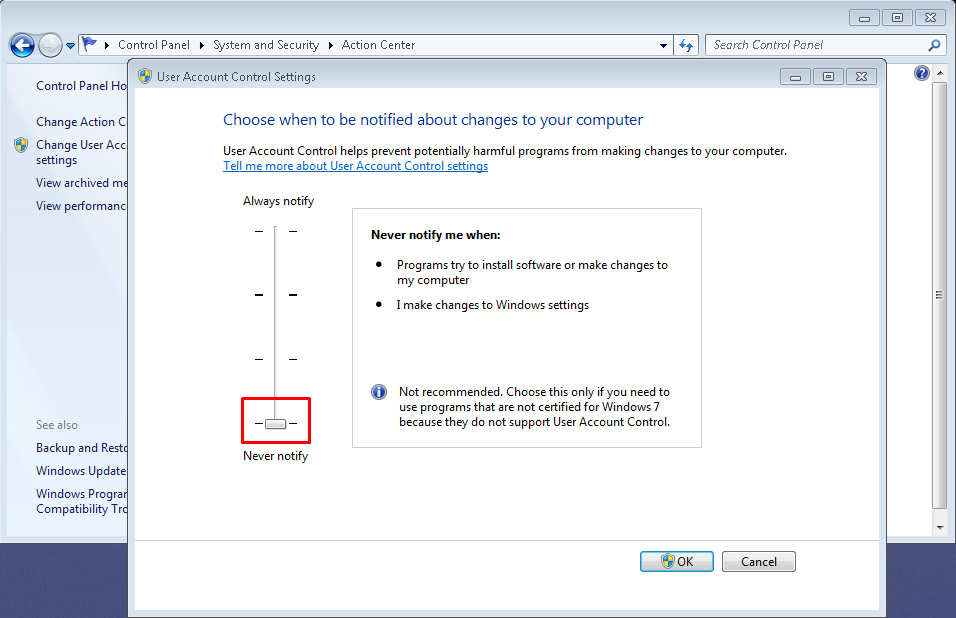This screenshot has height=618, width=956.
Task: Click scroll up arrow in Action Center window
Action: (940, 73)
